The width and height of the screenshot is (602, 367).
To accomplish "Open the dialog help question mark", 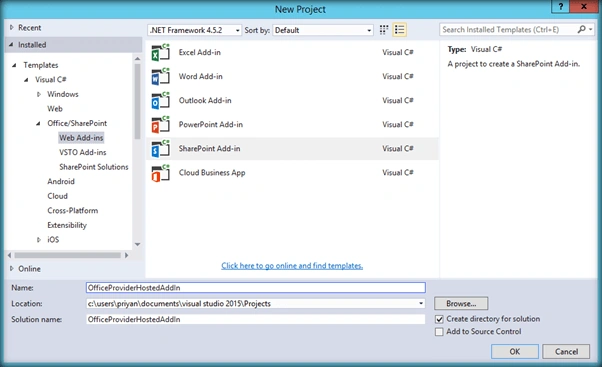I will [x=560, y=7].
